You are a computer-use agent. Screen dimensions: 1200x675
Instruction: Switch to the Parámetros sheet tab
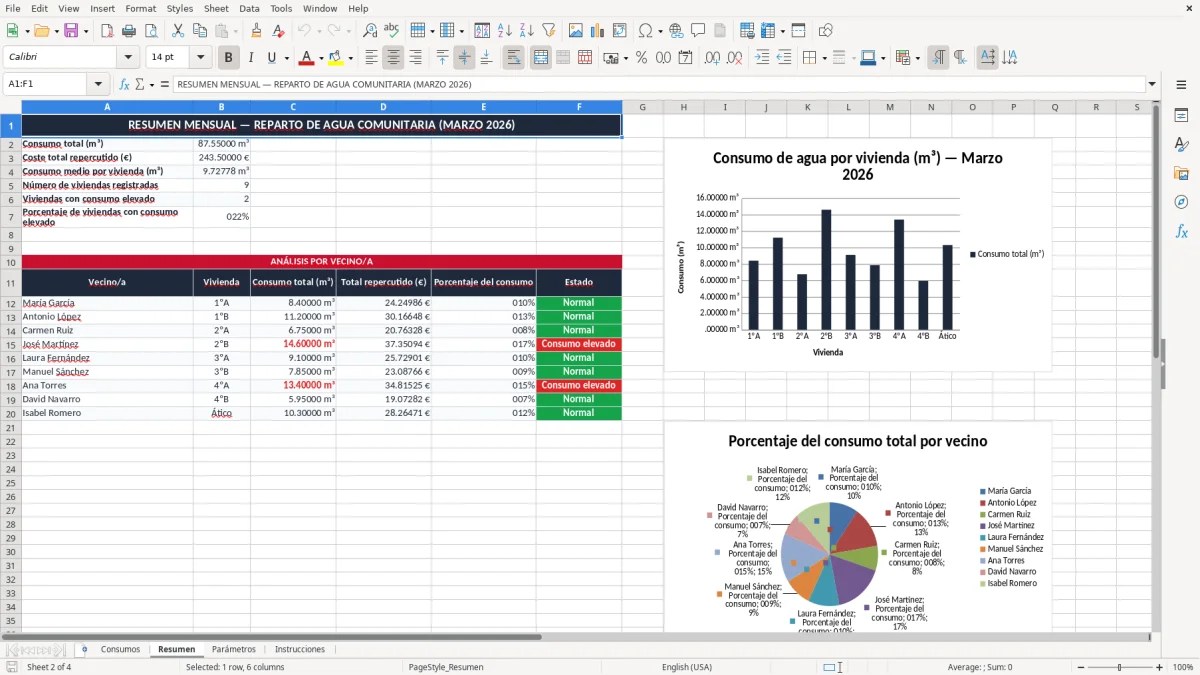pos(233,650)
